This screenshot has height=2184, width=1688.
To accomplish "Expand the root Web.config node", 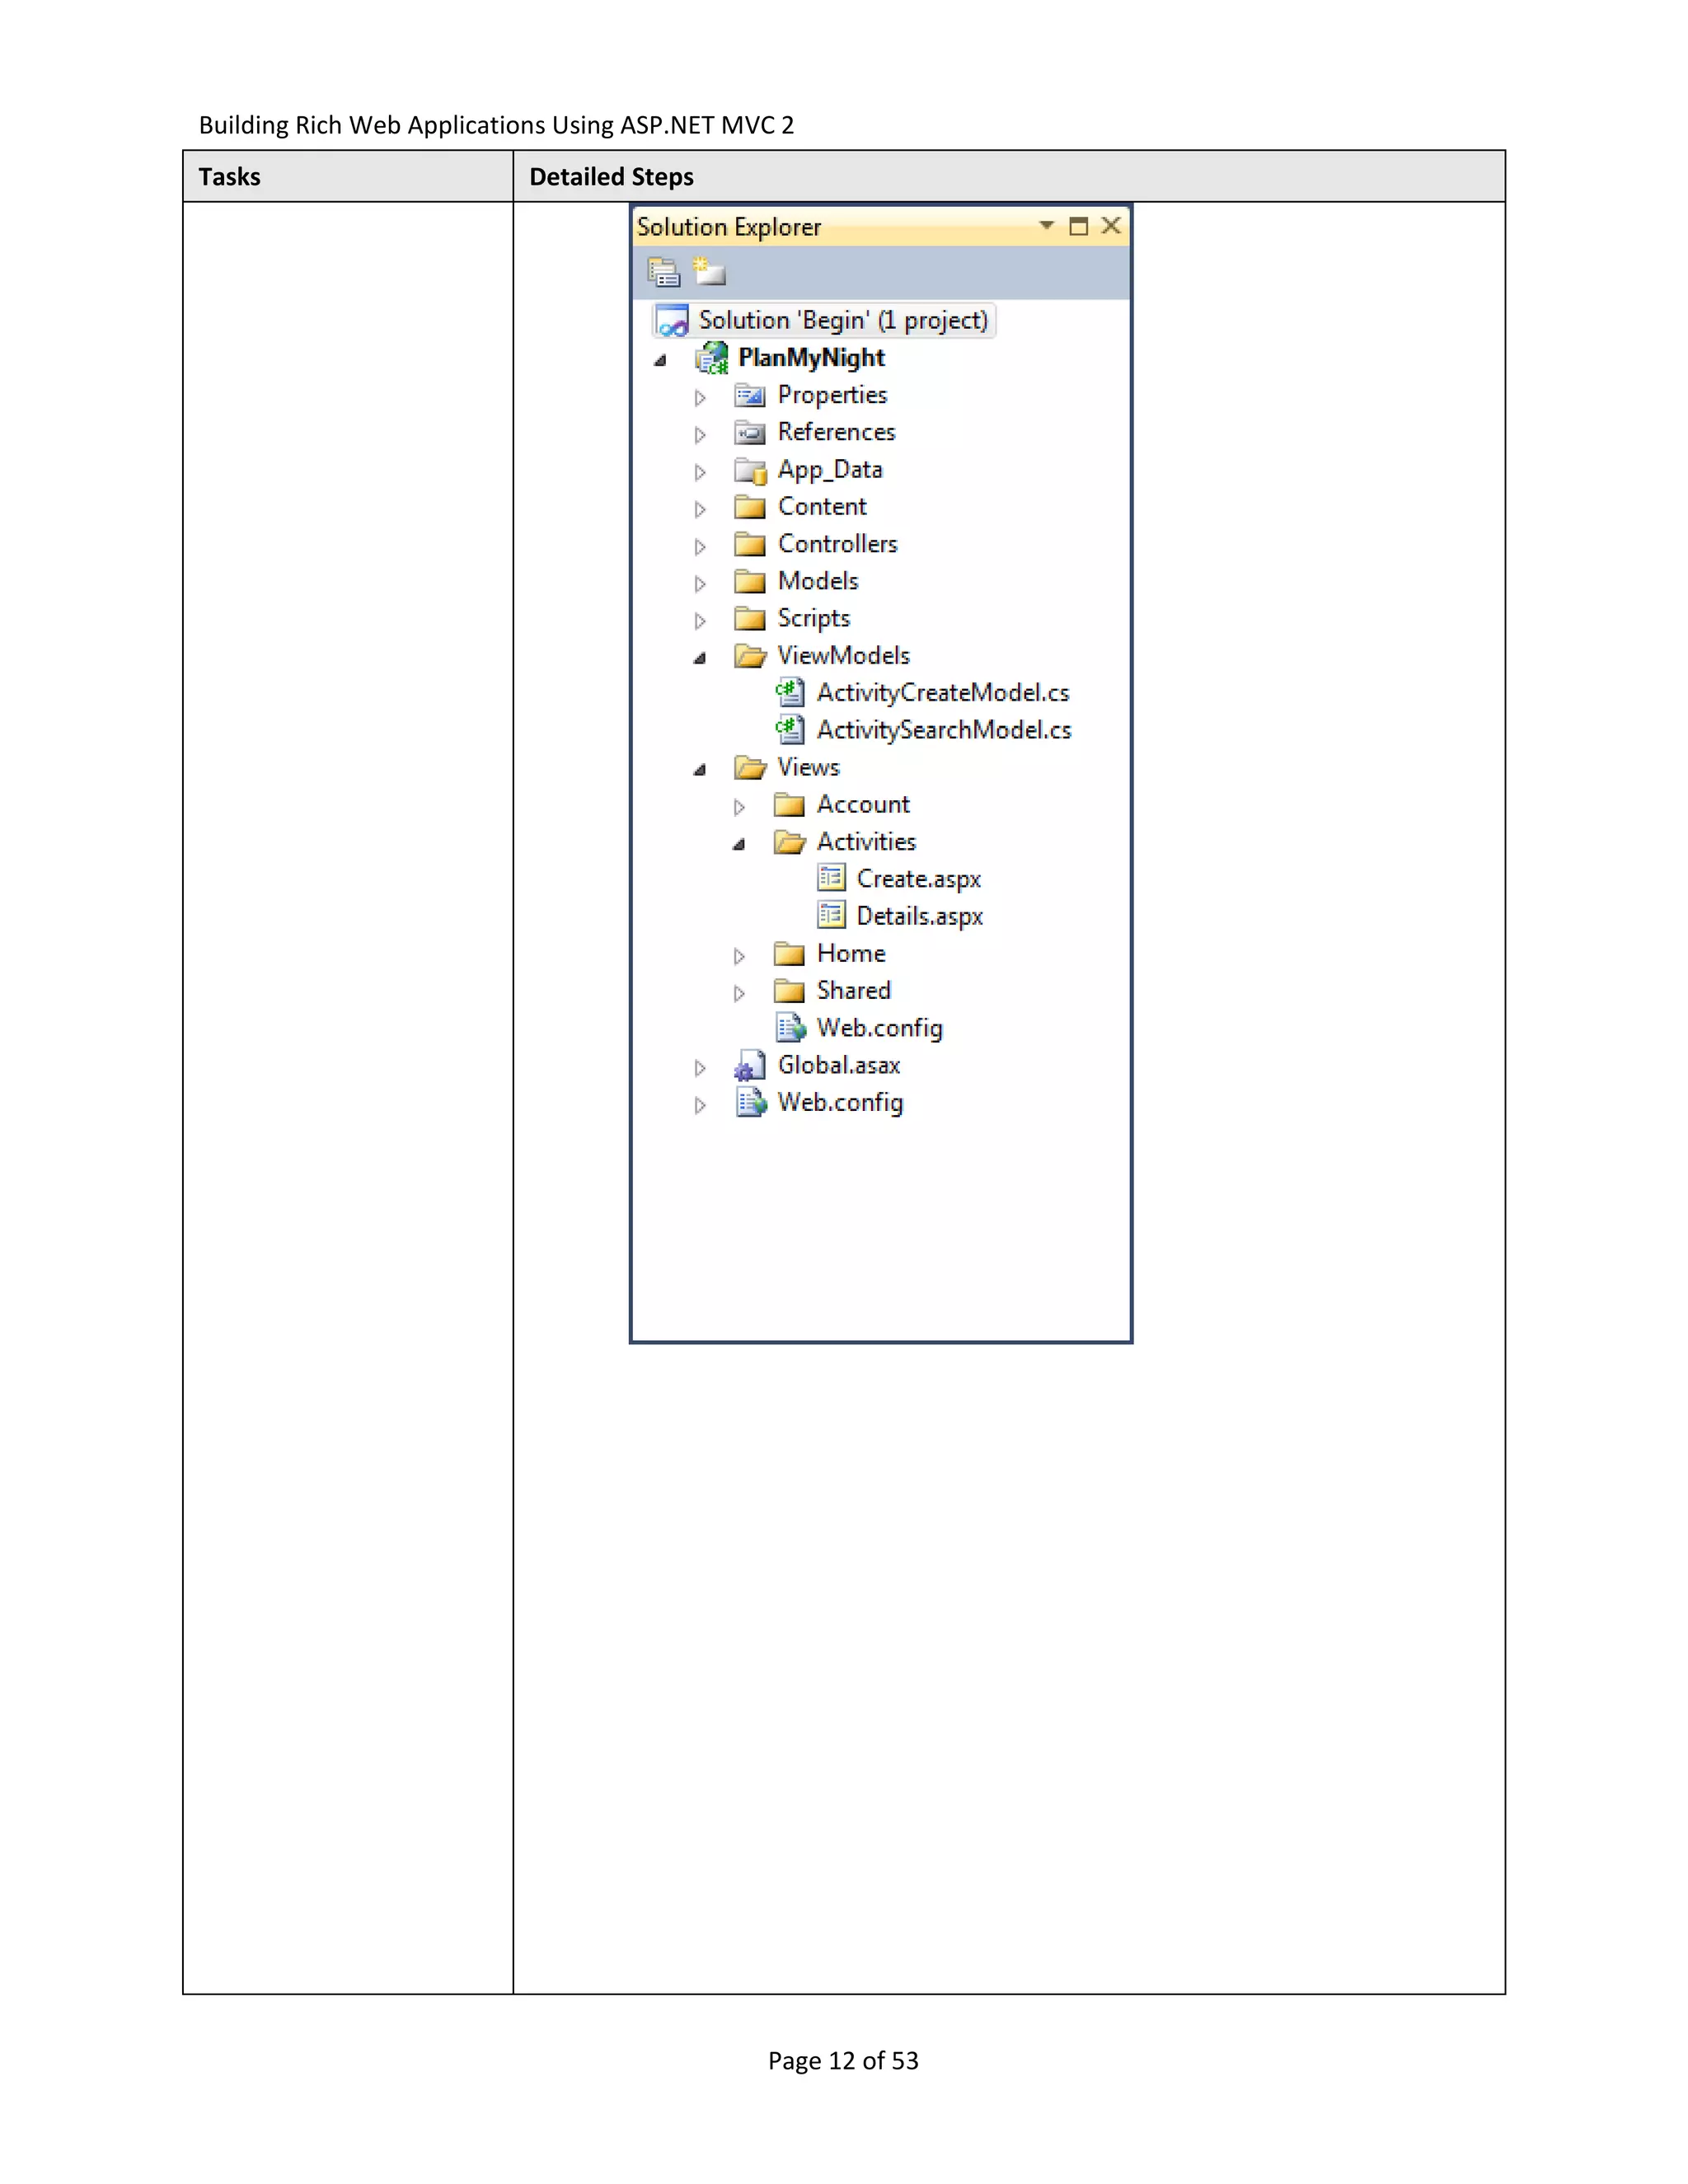I will coord(700,1105).
